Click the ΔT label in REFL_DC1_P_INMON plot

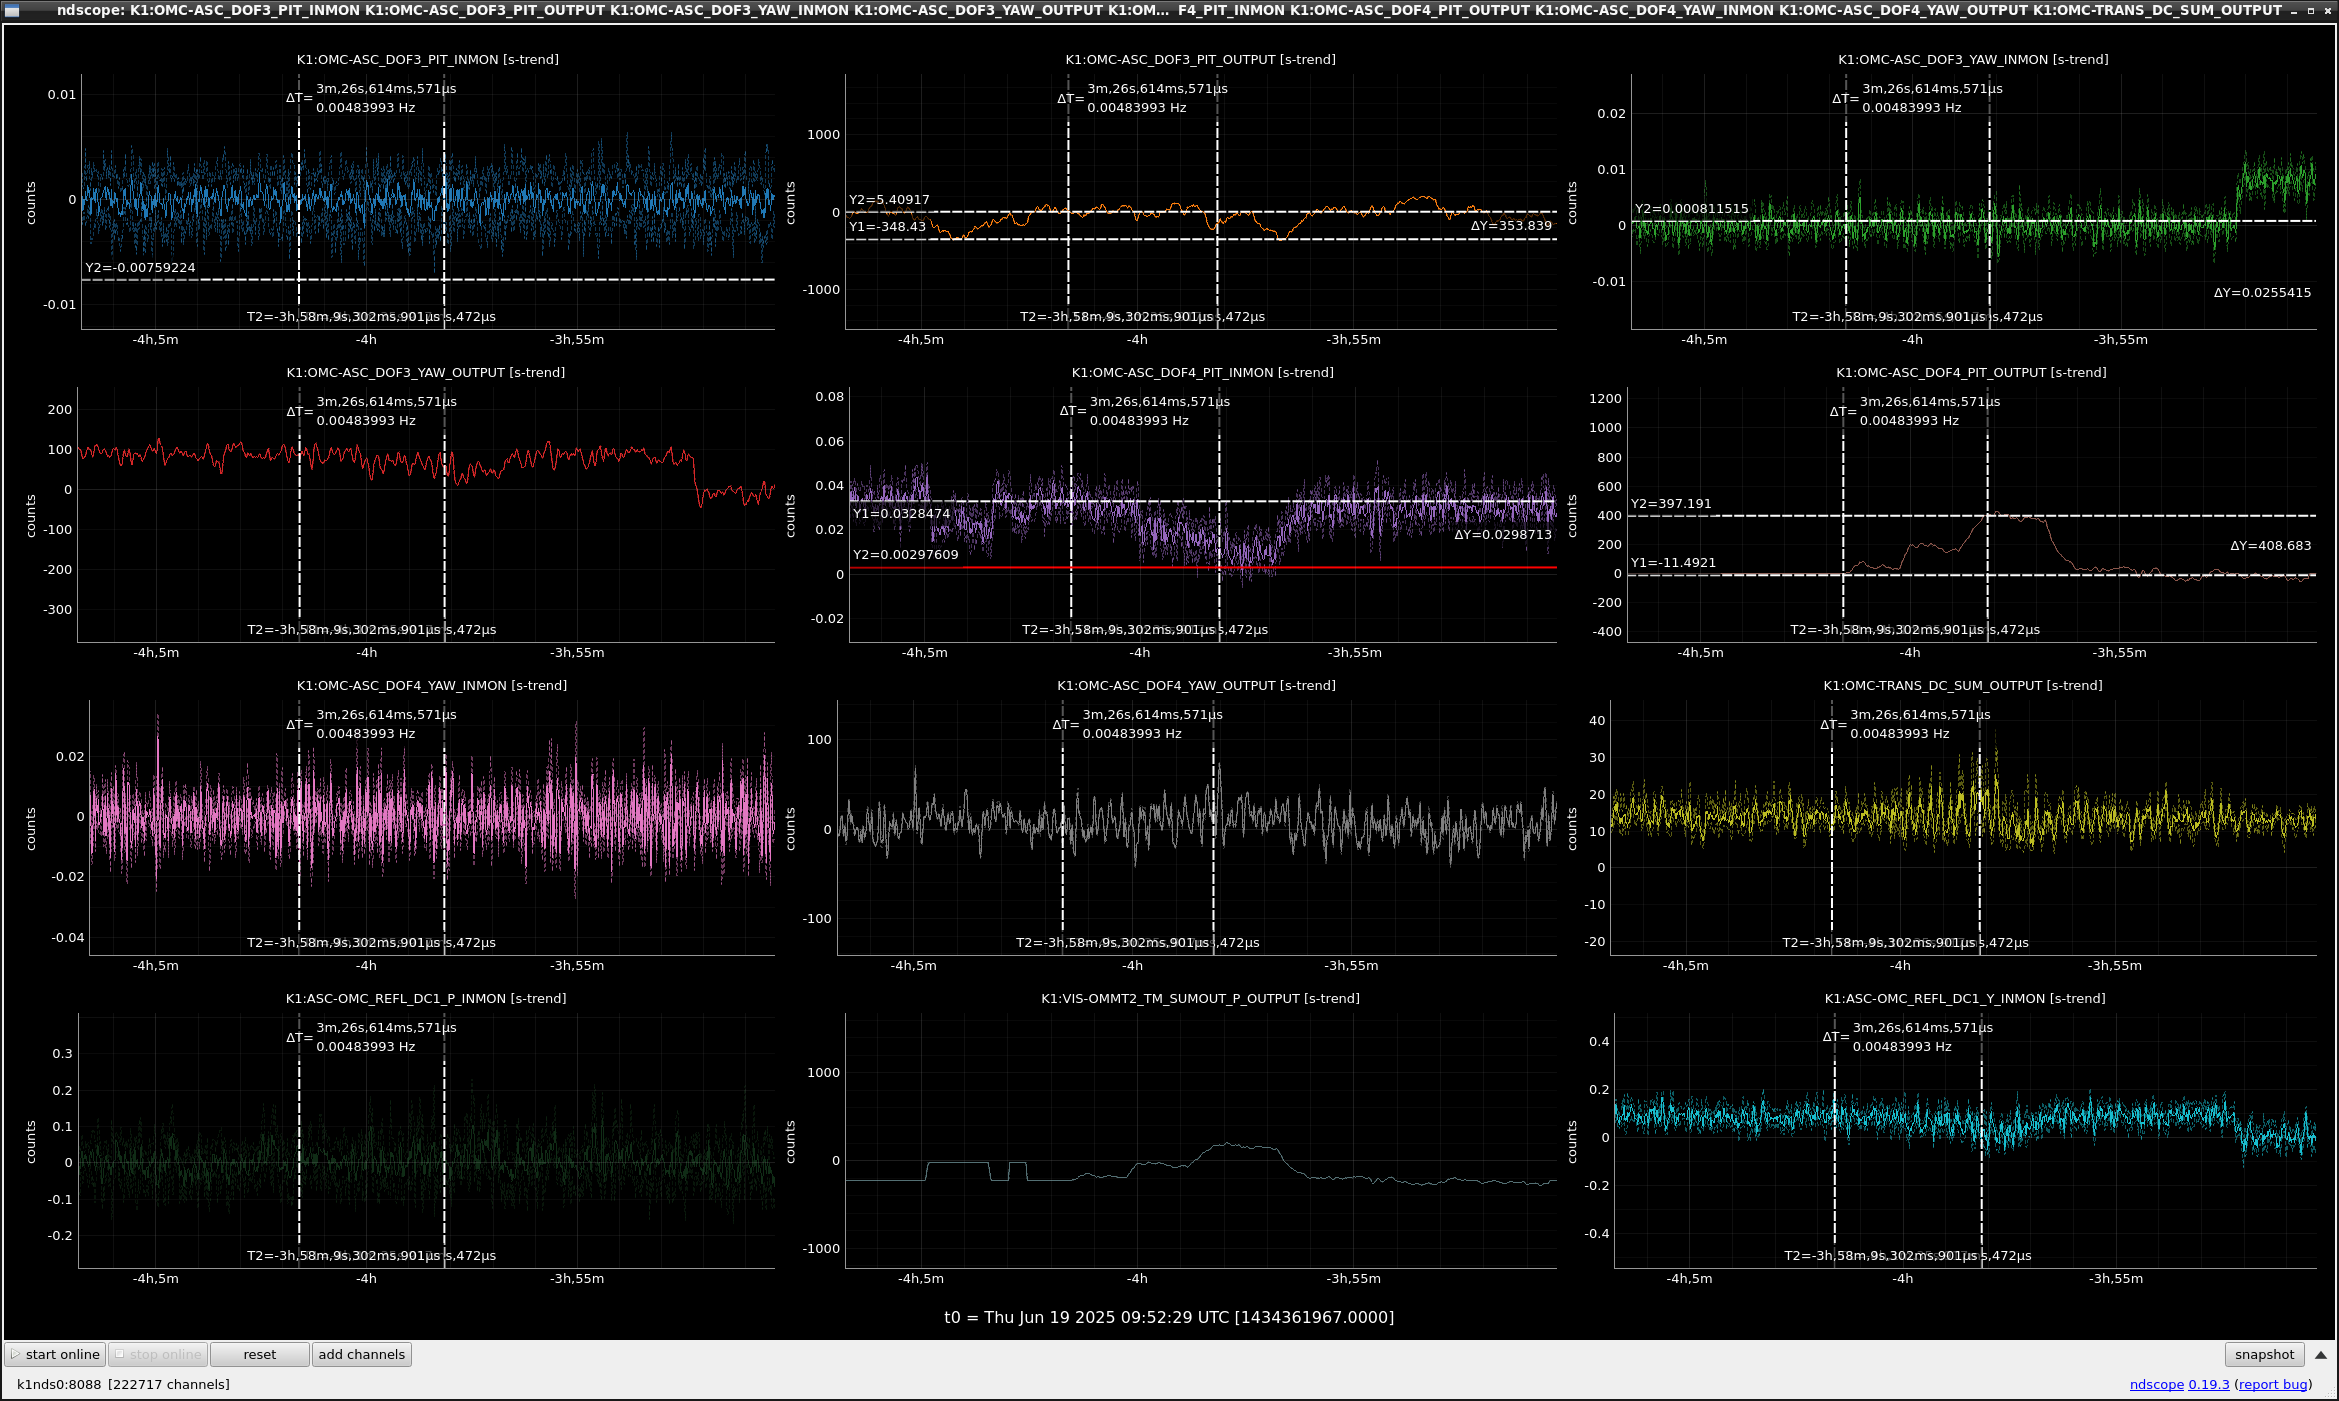[299, 1037]
